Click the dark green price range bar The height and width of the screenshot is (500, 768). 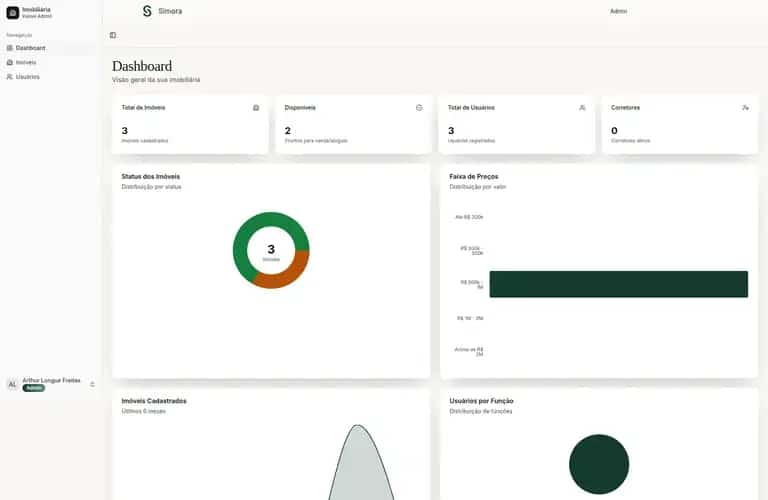619,284
